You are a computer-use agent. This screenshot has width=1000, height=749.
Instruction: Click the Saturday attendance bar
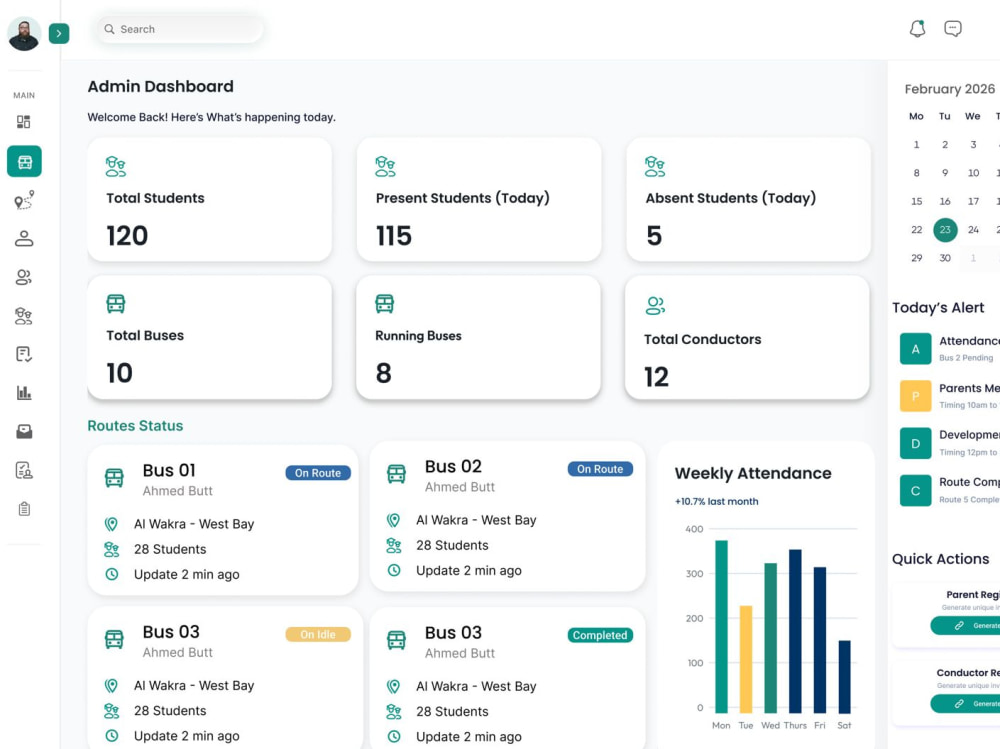[844, 676]
